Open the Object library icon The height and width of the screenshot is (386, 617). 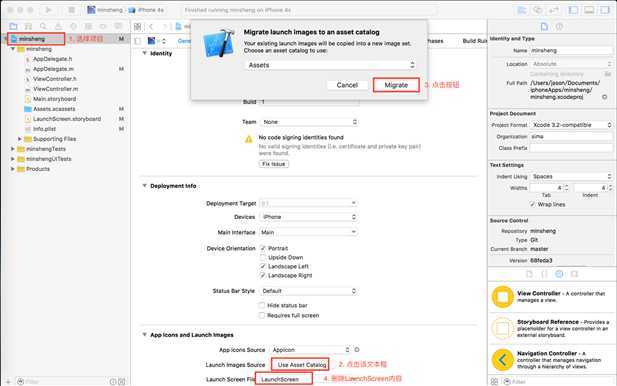coord(559,274)
